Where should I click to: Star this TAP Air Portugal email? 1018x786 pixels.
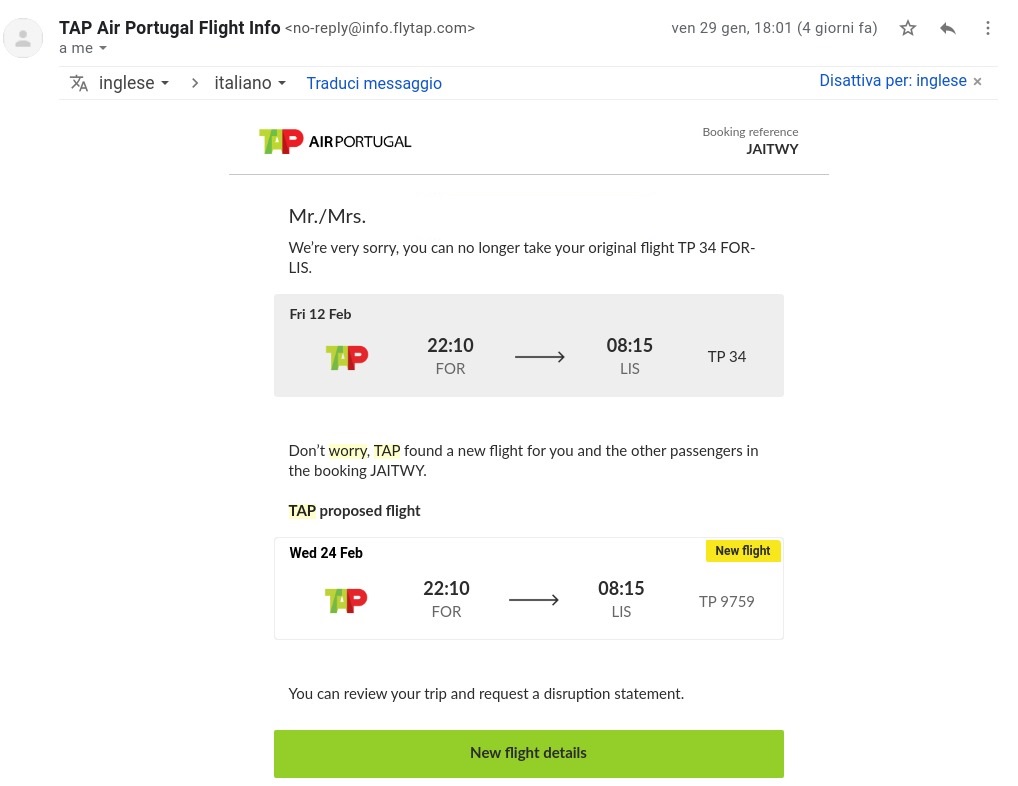click(908, 28)
